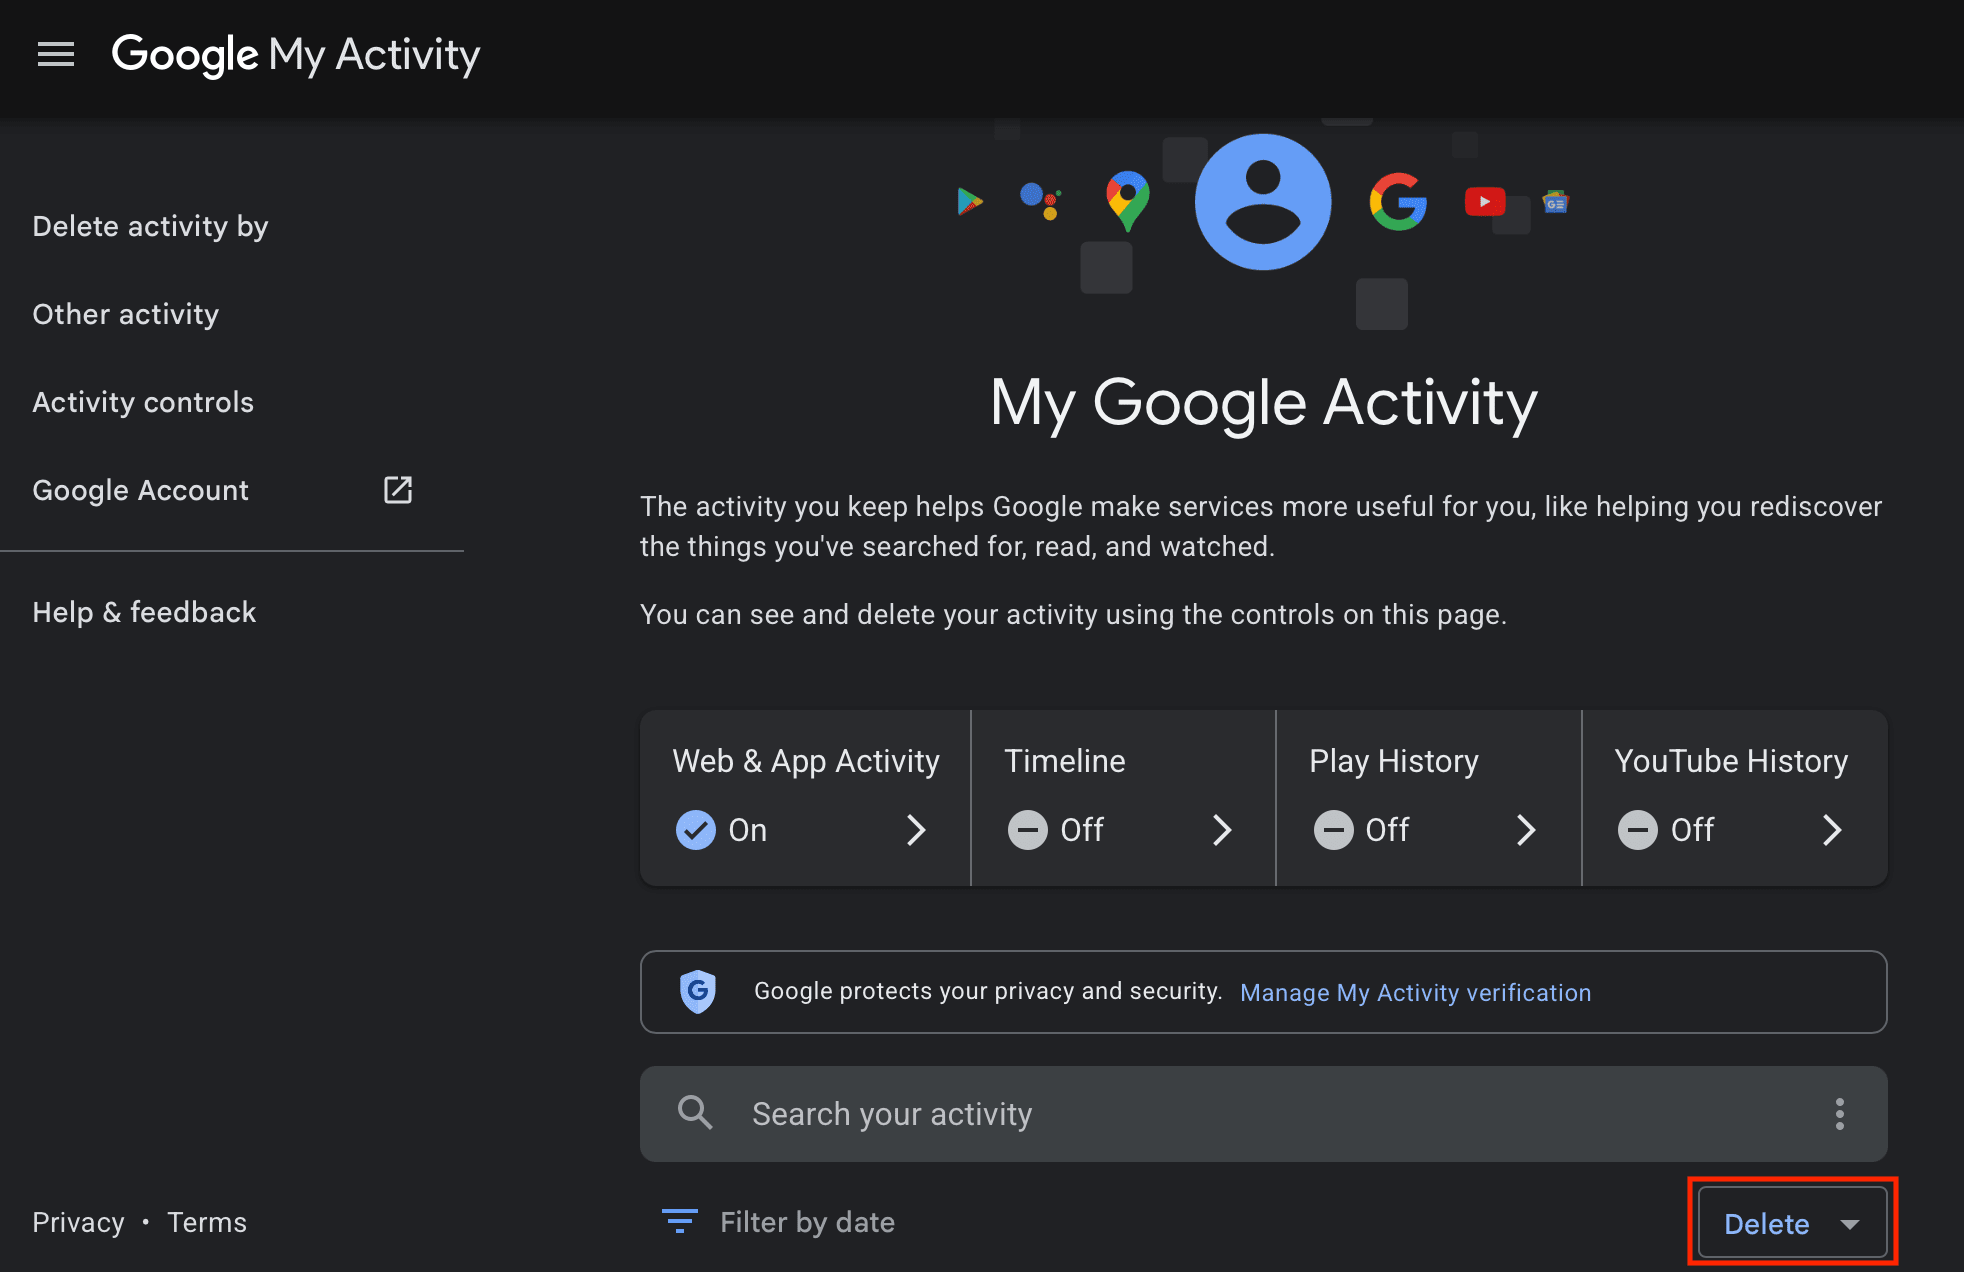This screenshot has width=1964, height=1272.
Task: Open the Terms link
Action: click(207, 1222)
